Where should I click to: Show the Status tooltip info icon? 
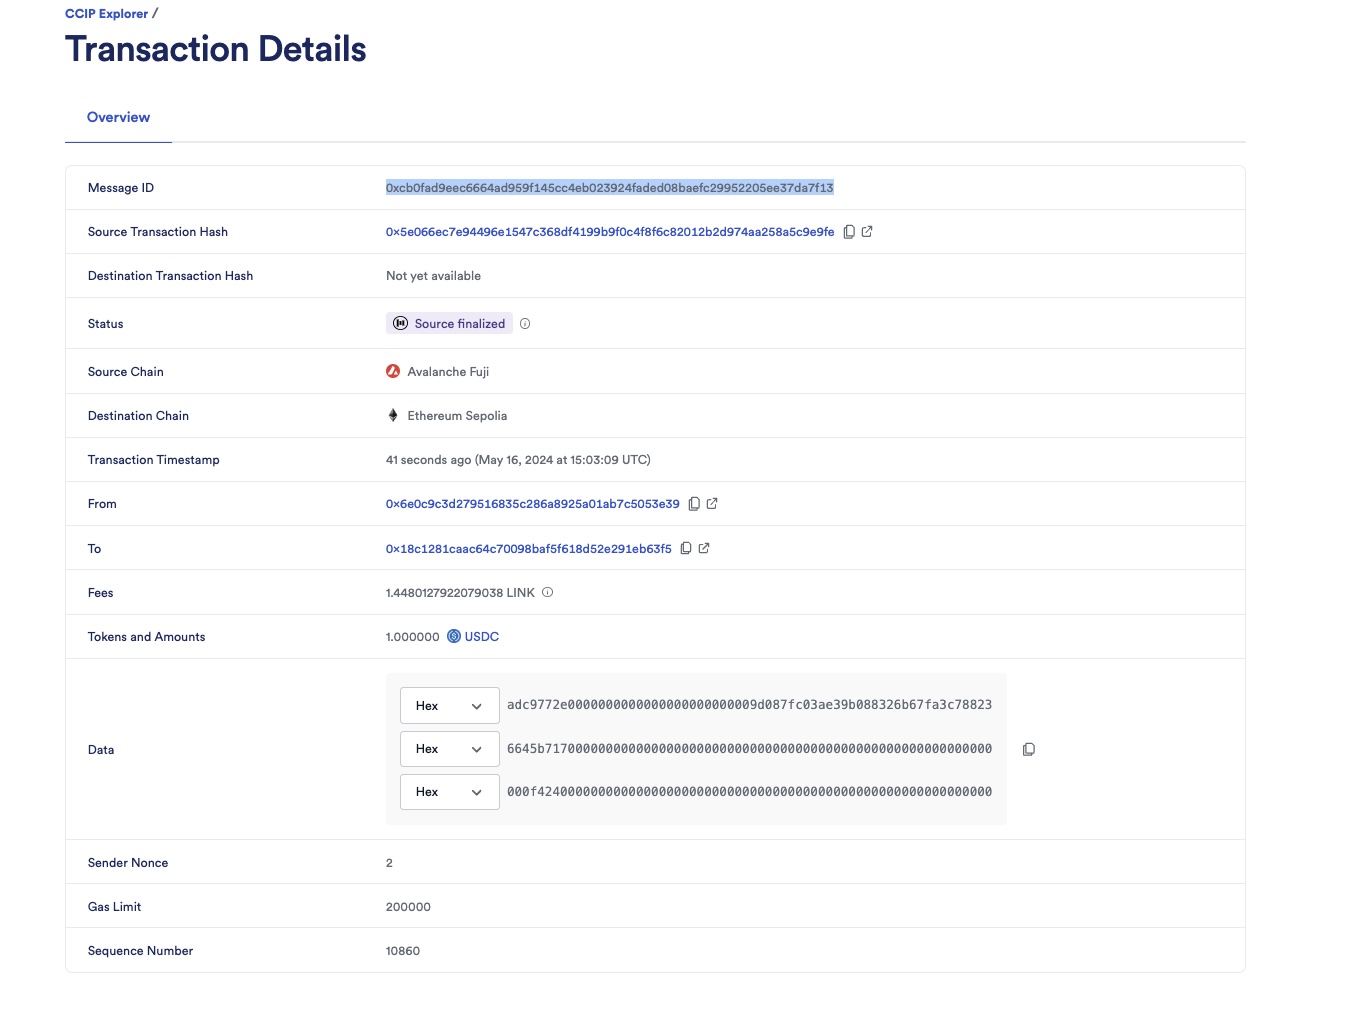coord(525,323)
